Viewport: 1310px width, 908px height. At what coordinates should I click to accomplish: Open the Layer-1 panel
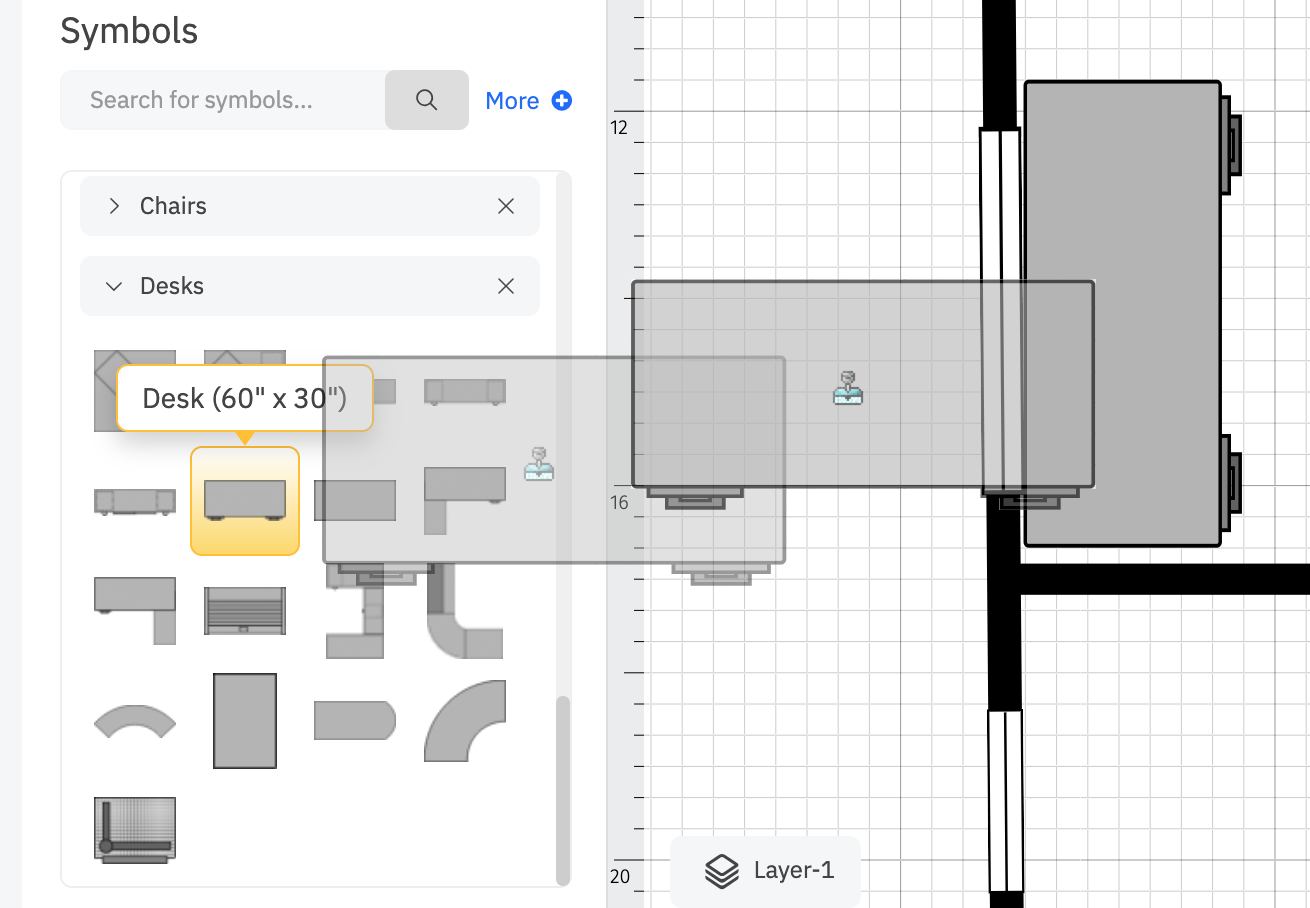click(x=765, y=871)
